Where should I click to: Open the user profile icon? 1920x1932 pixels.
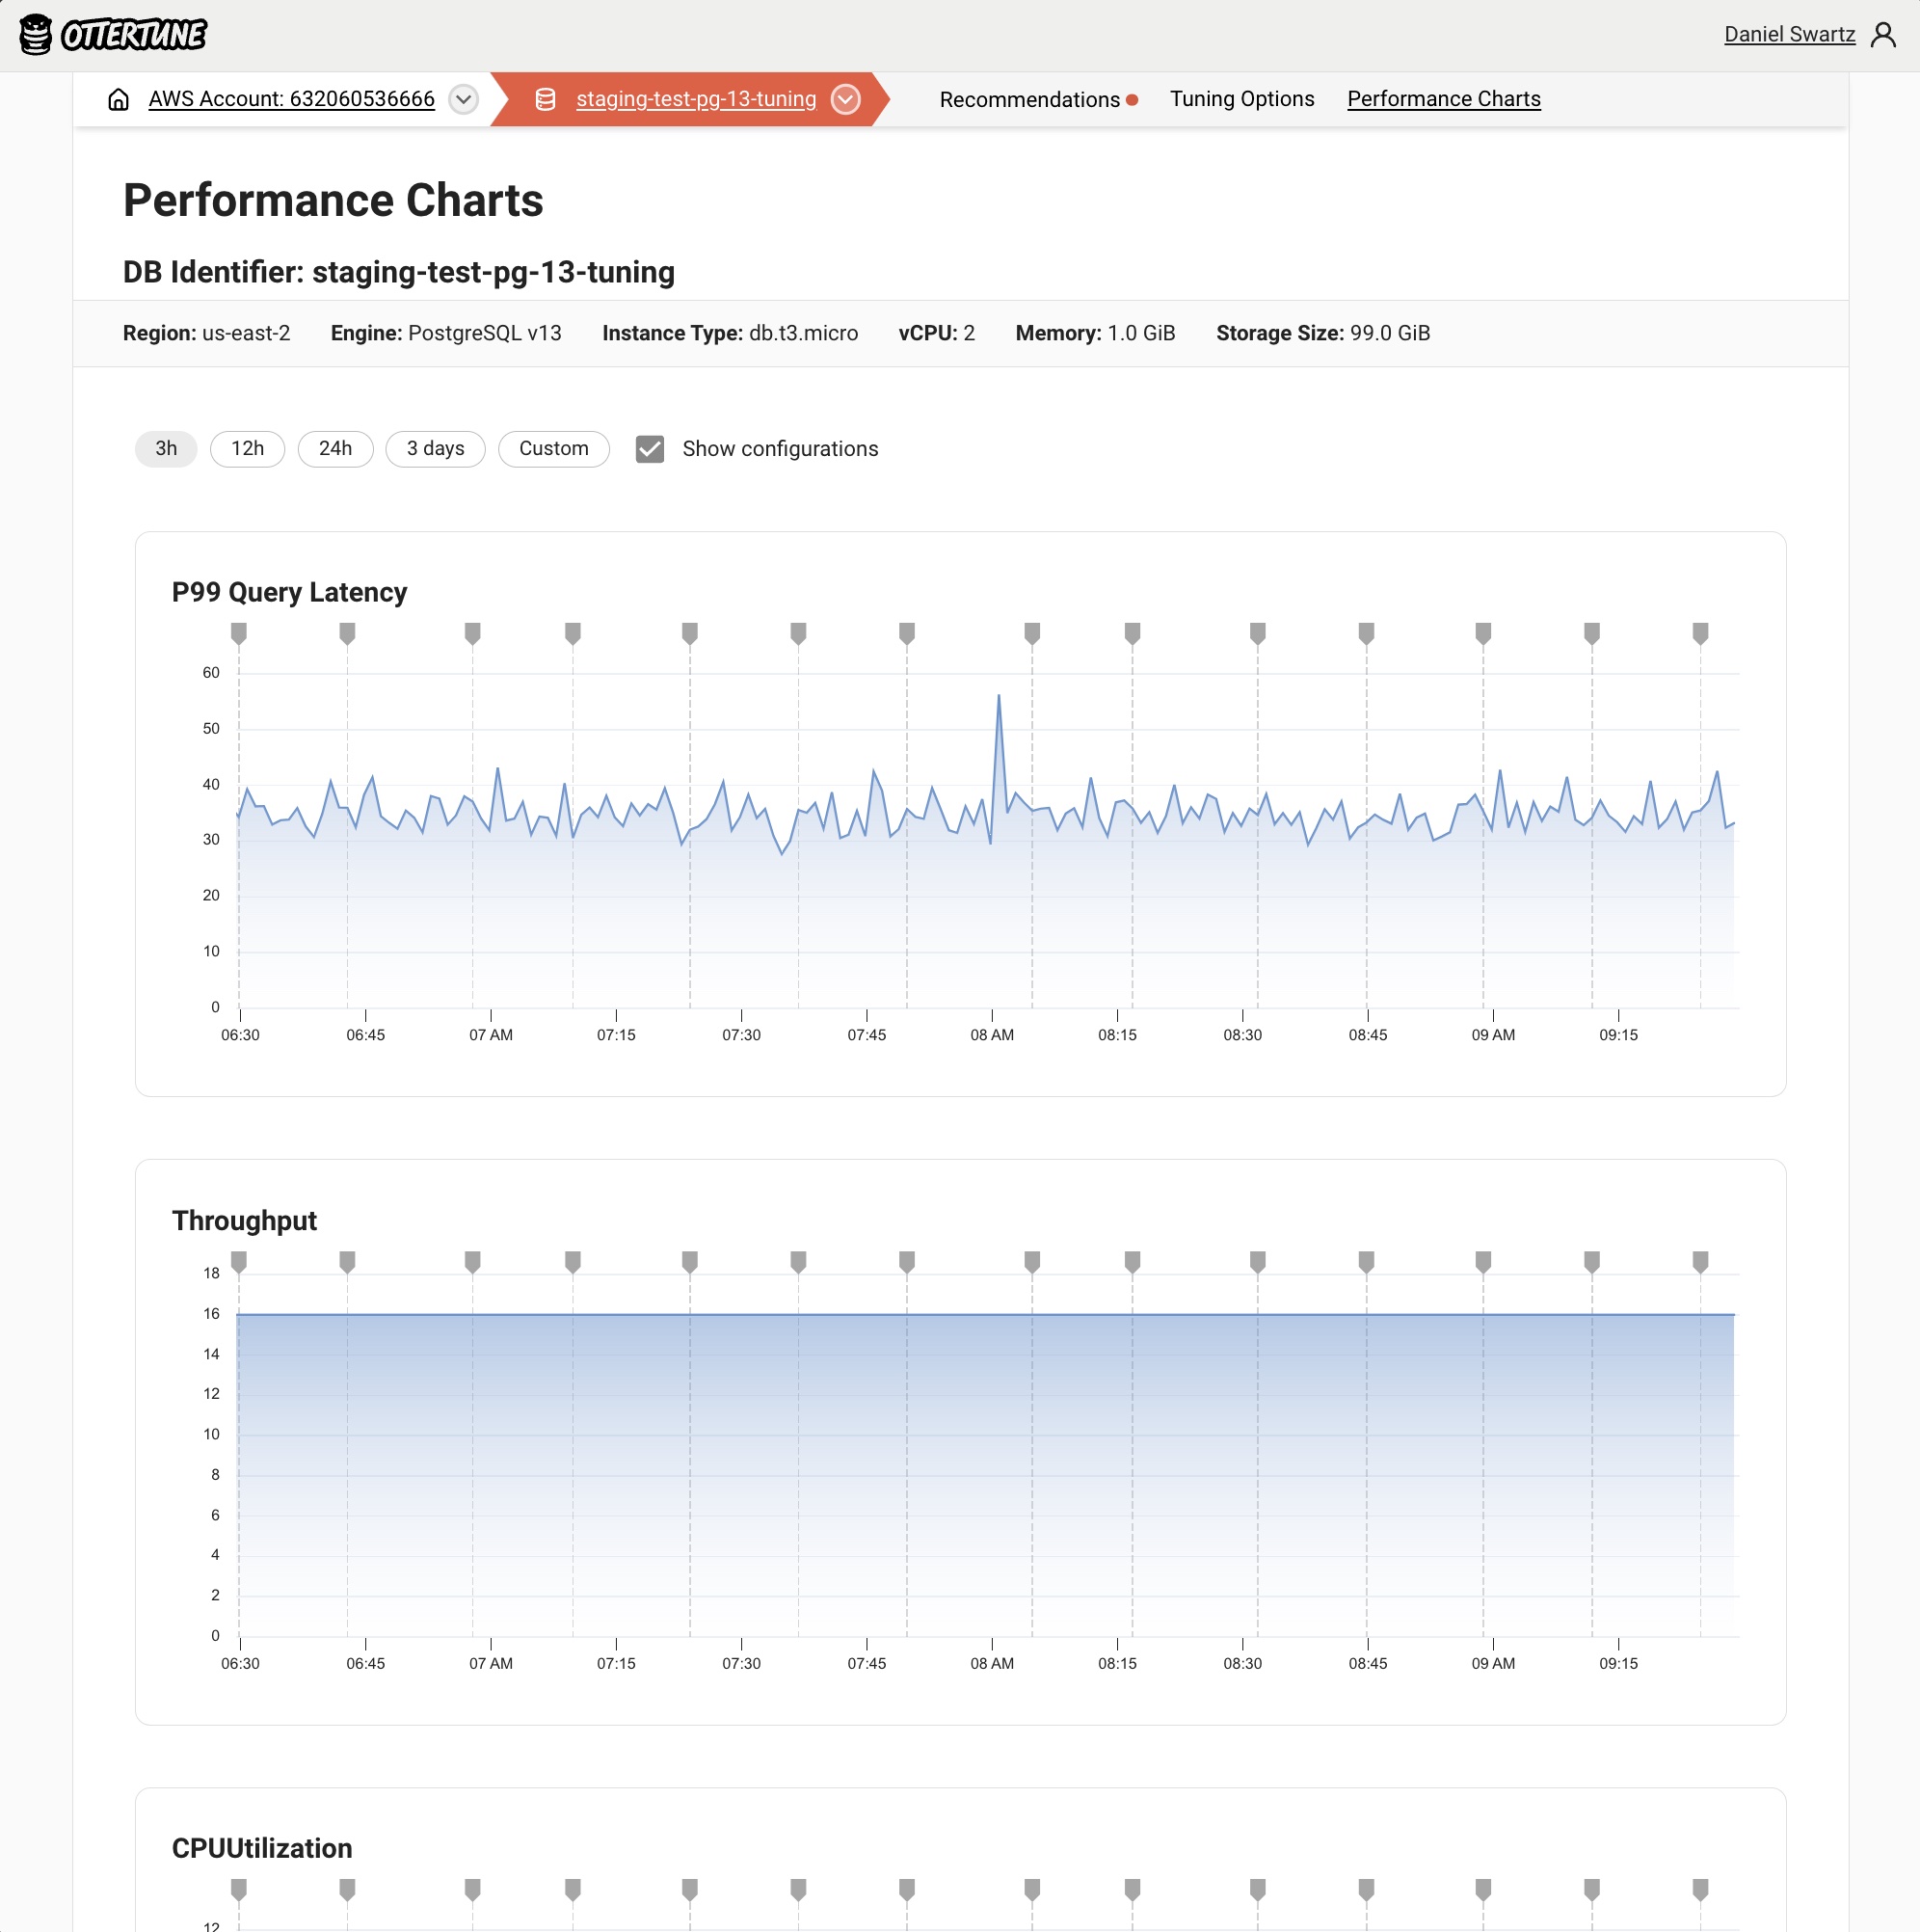point(1883,35)
